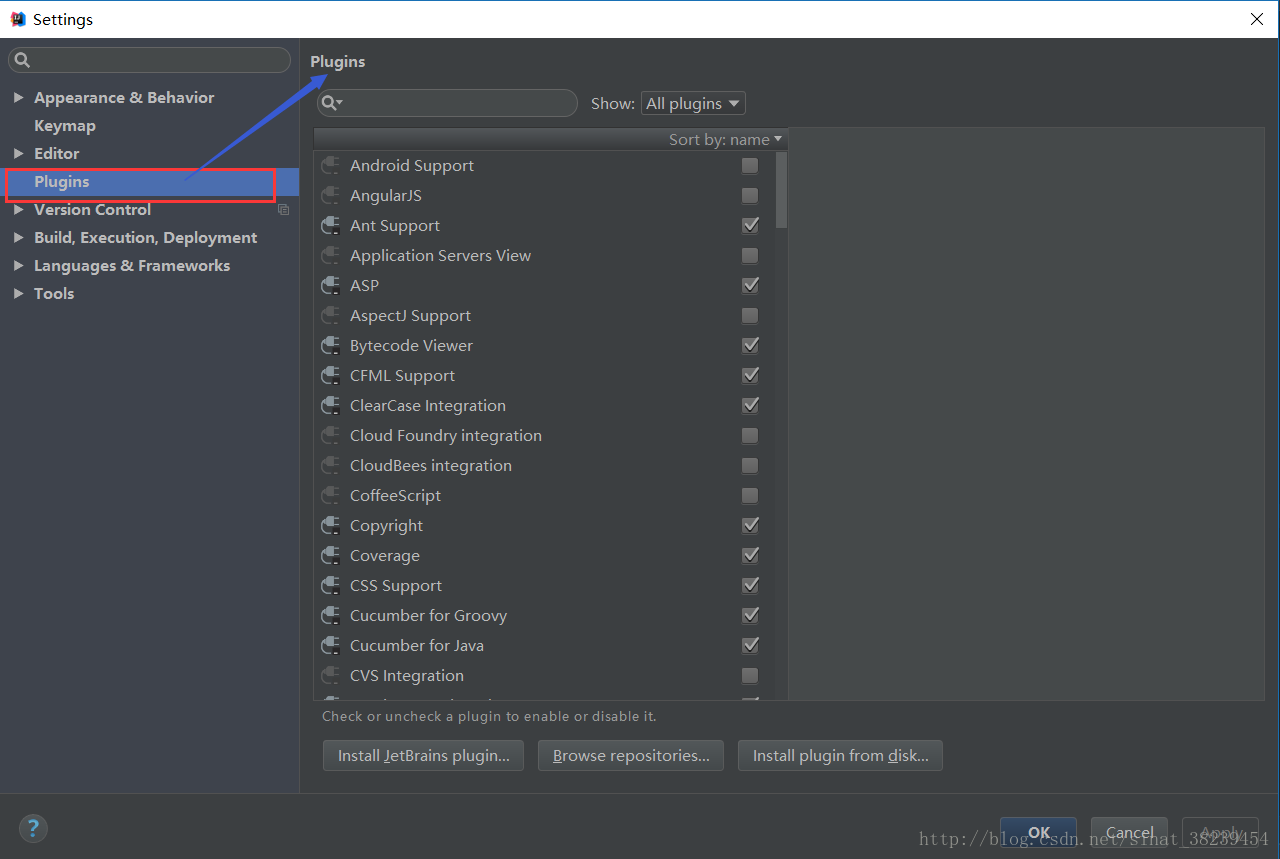Click the IntelliJ logo in title bar
Image resolution: width=1280 pixels, height=859 pixels.
coord(17,19)
